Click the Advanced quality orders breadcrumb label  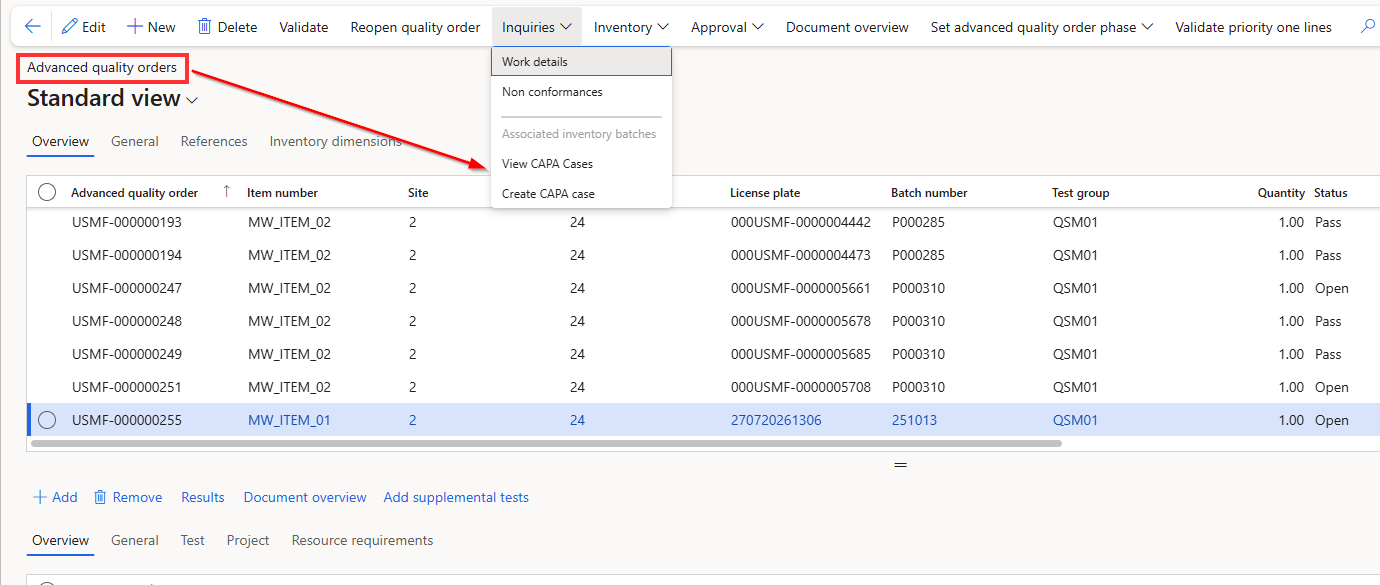point(102,68)
